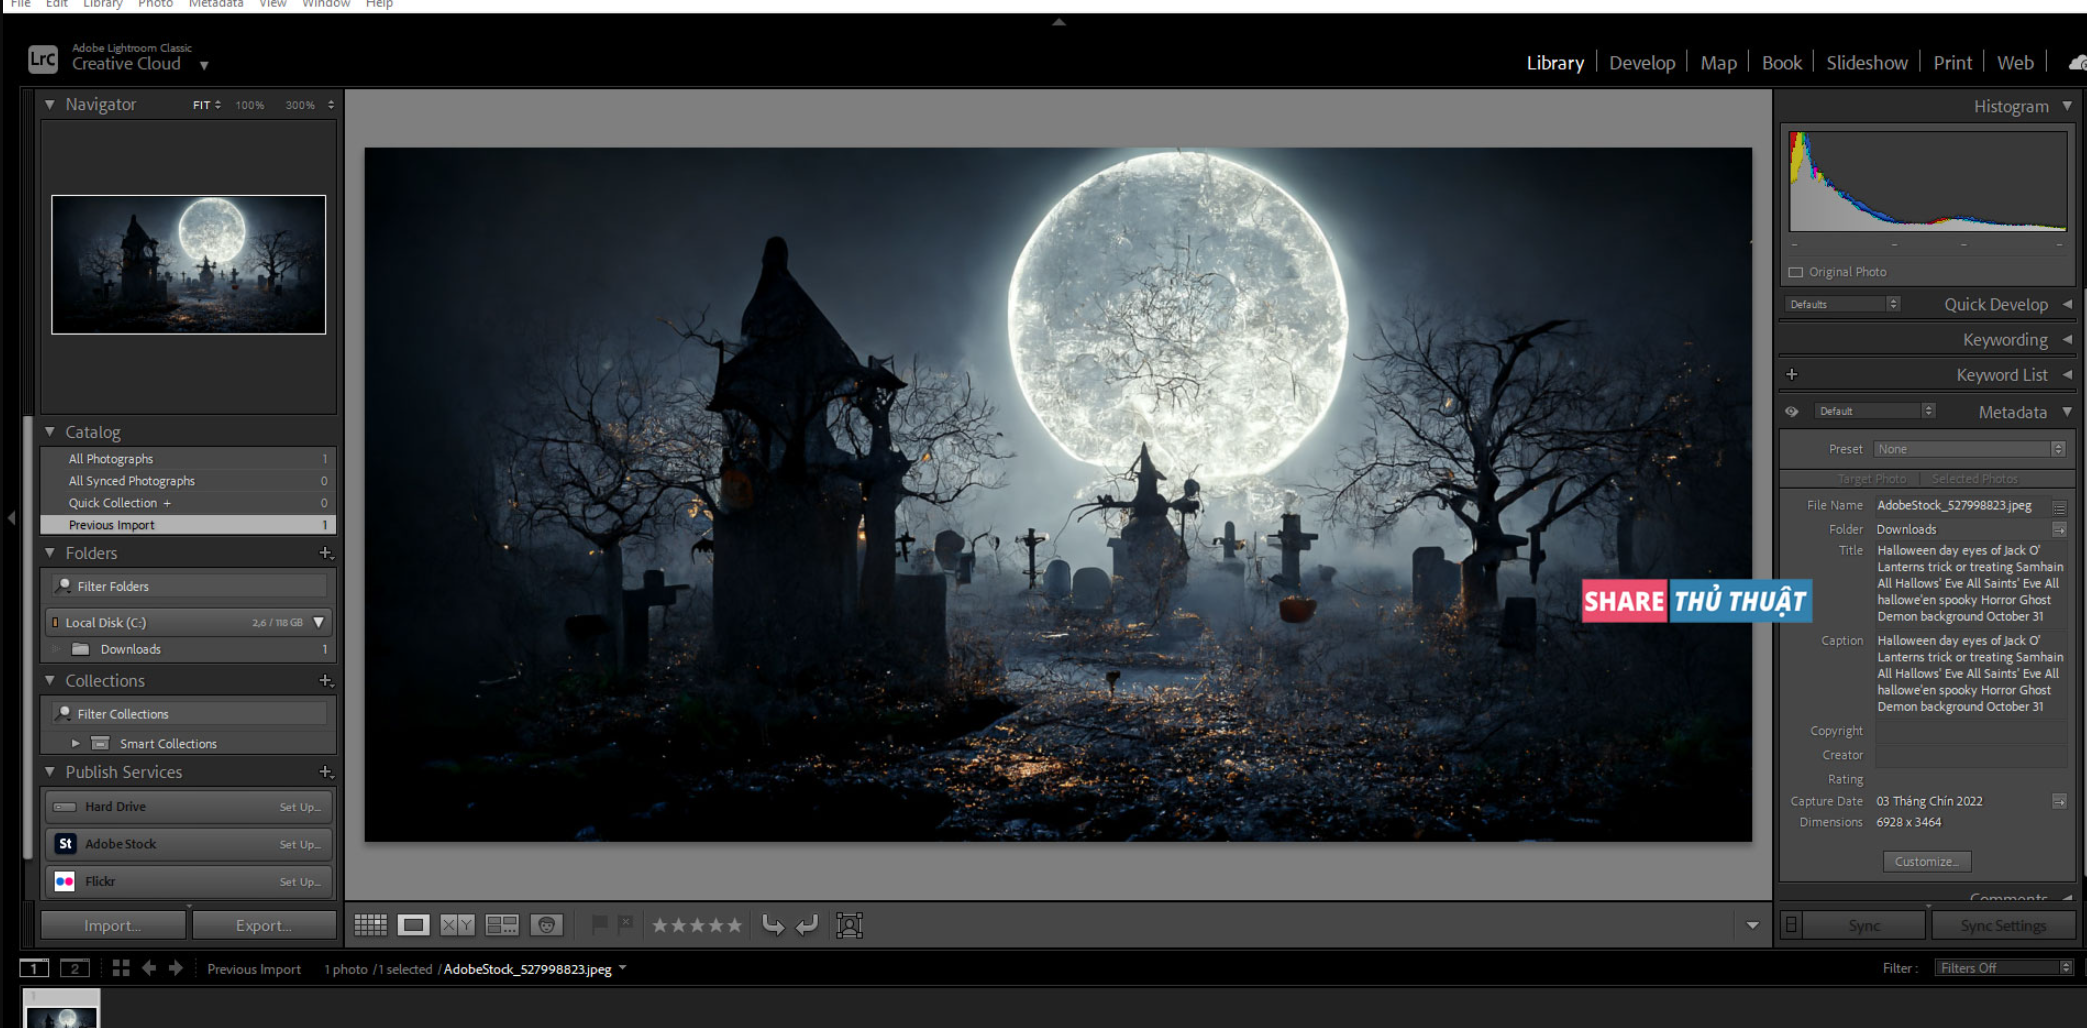The width and height of the screenshot is (2087, 1028).
Task: Tick the Original Photo checkbox
Action: (1796, 272)
